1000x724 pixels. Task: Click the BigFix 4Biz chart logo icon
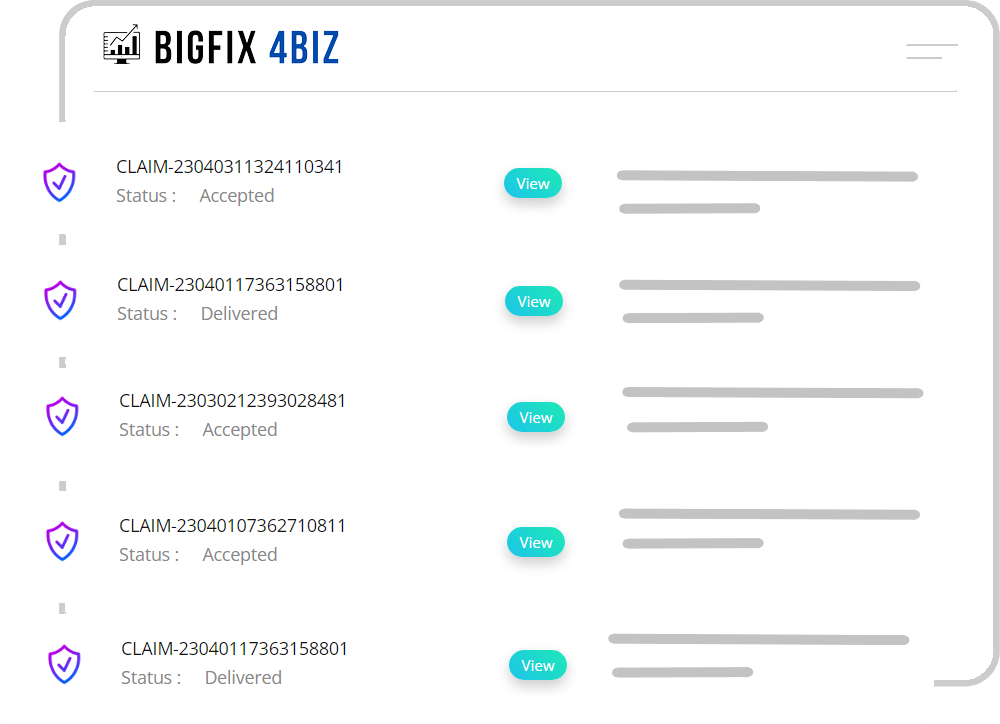pos(122,43)
